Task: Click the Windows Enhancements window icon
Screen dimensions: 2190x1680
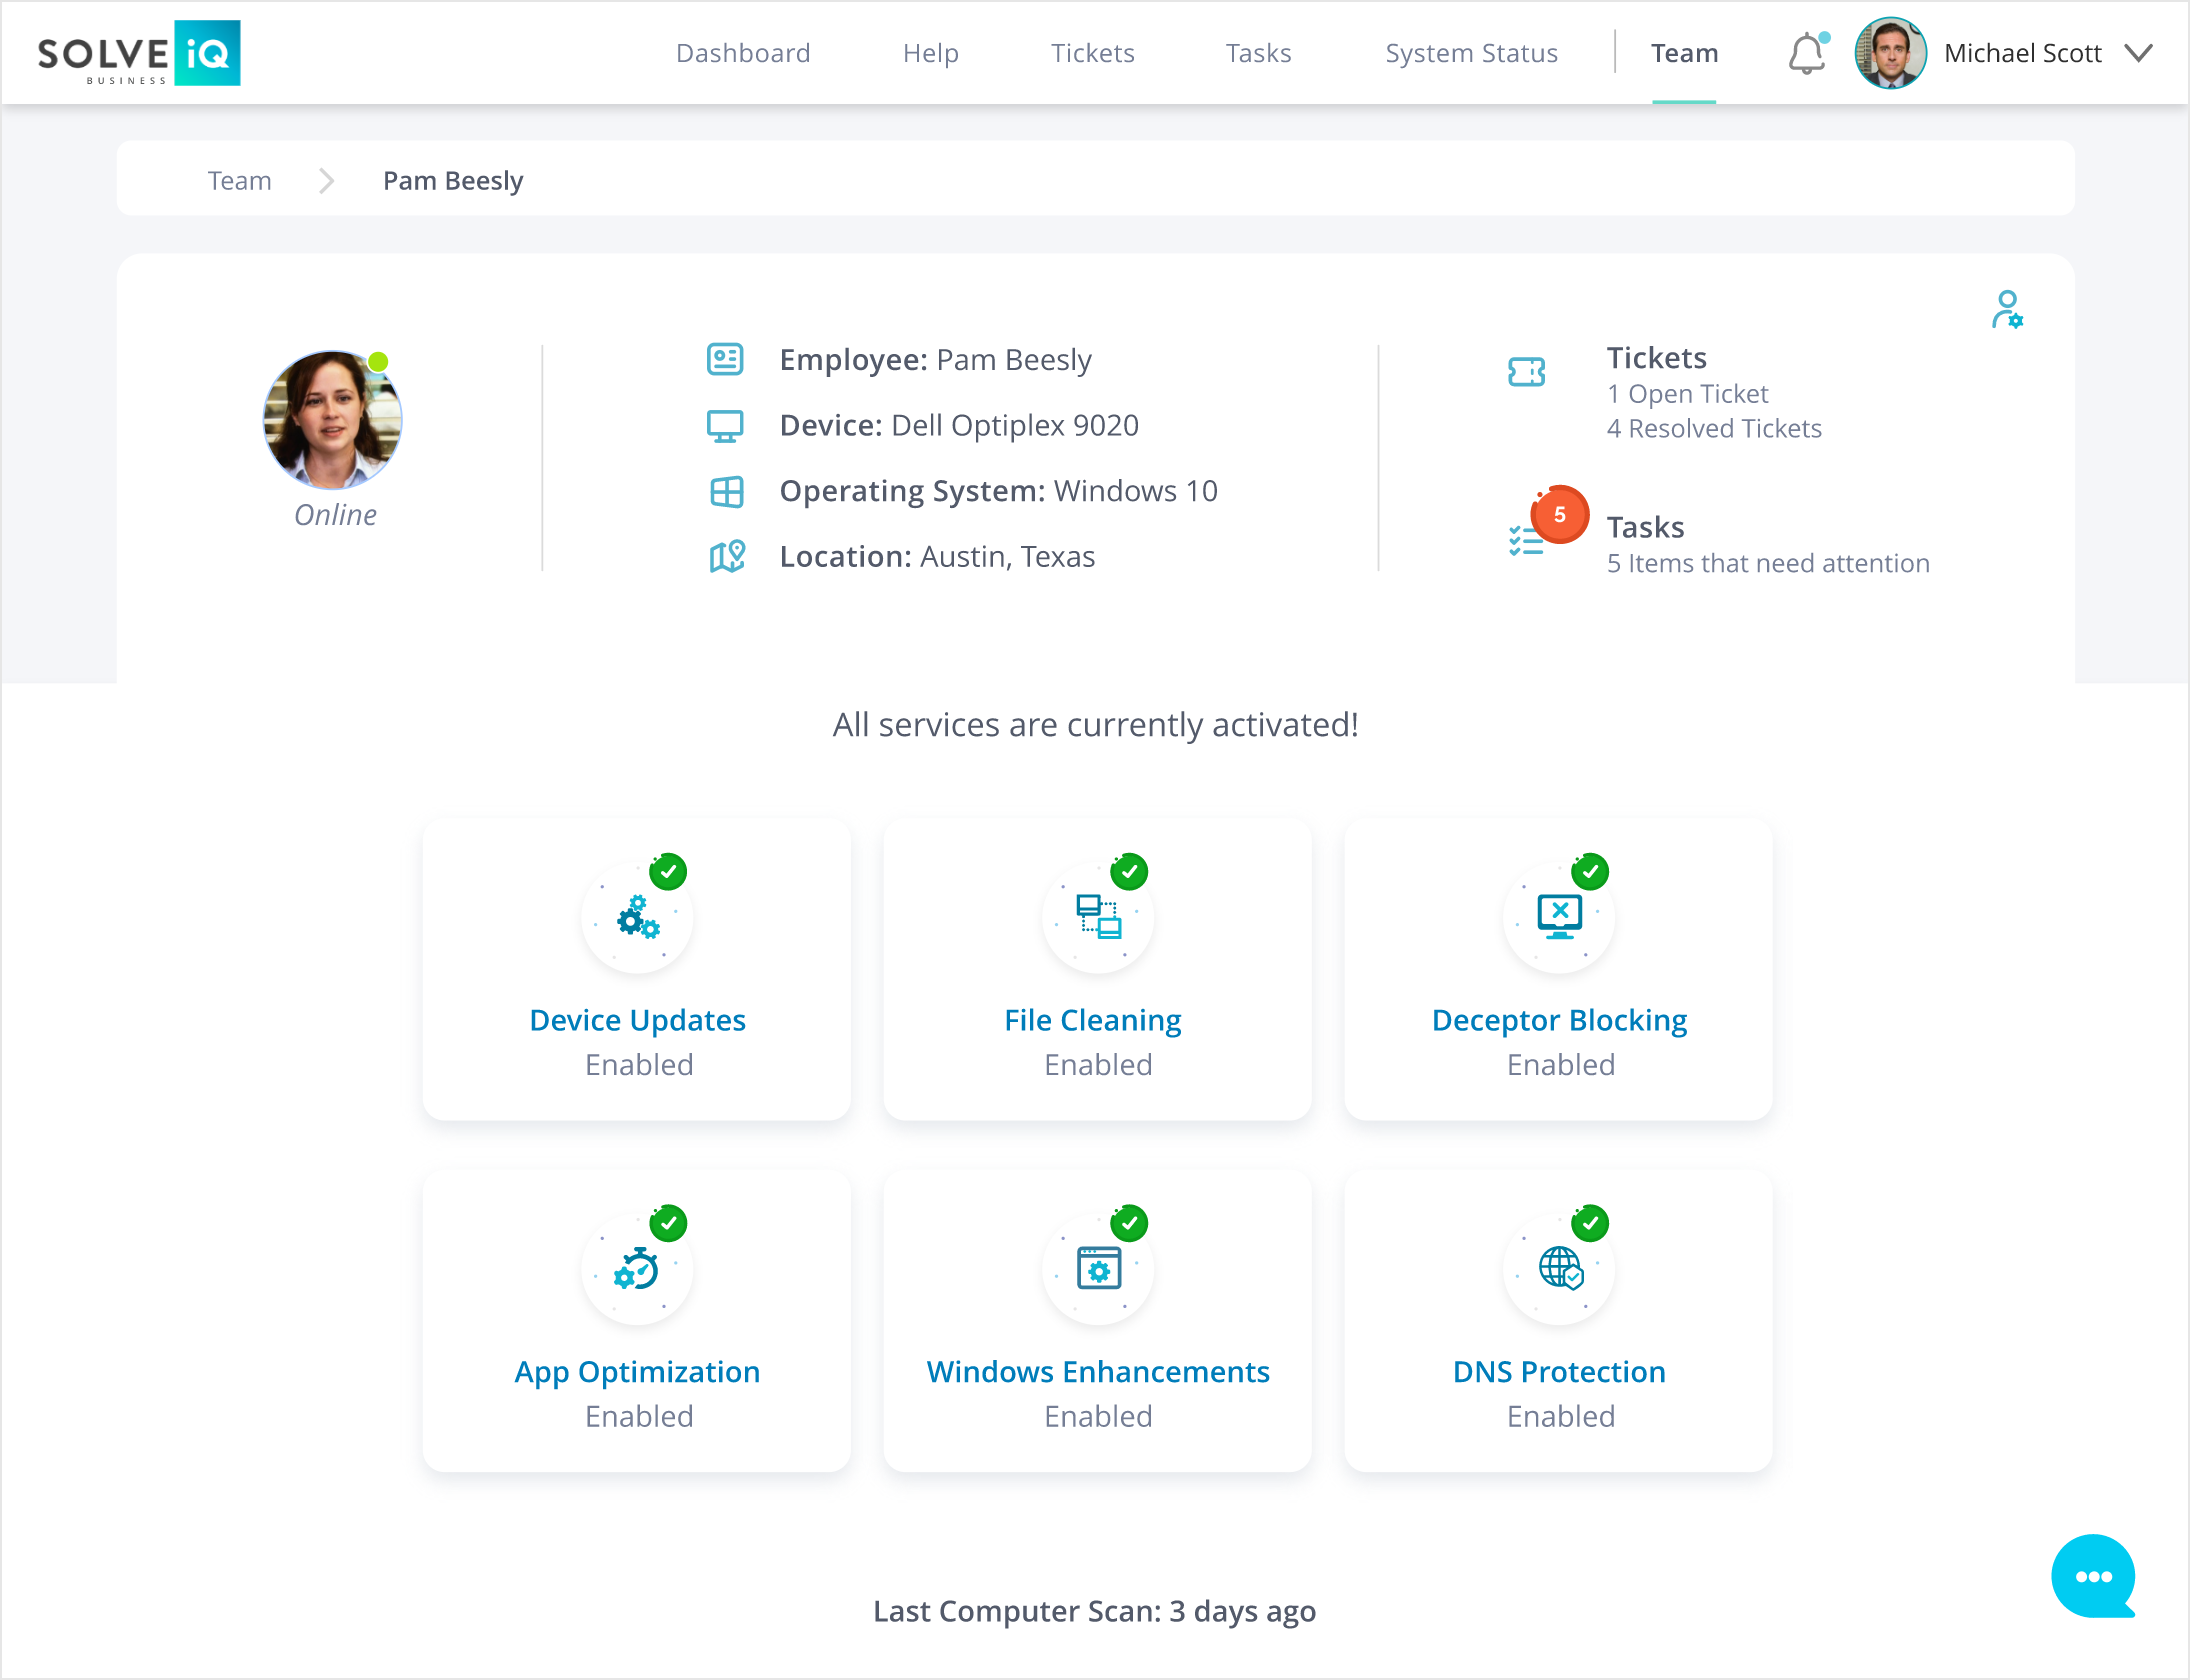Action: point(1098,1269)
